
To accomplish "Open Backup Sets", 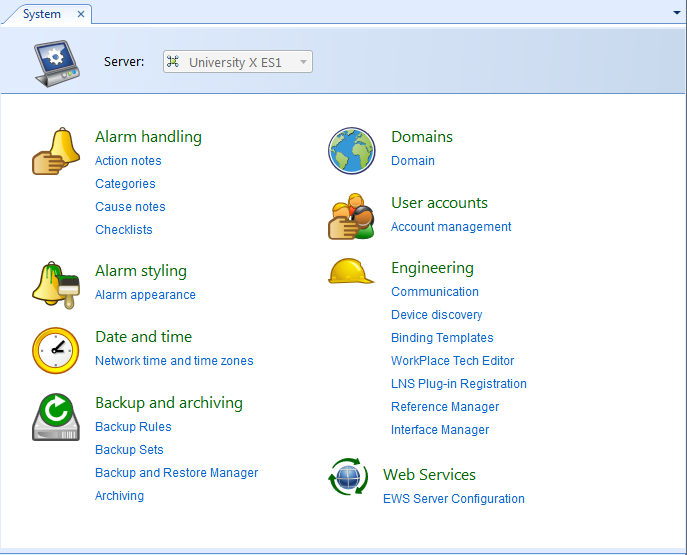I will tap(129, 449).
